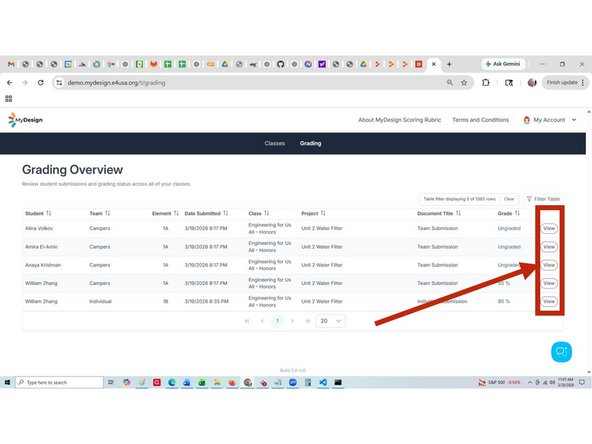Click Windows taskbar search box
The image size is (592, 444).
tap(59, 382)
